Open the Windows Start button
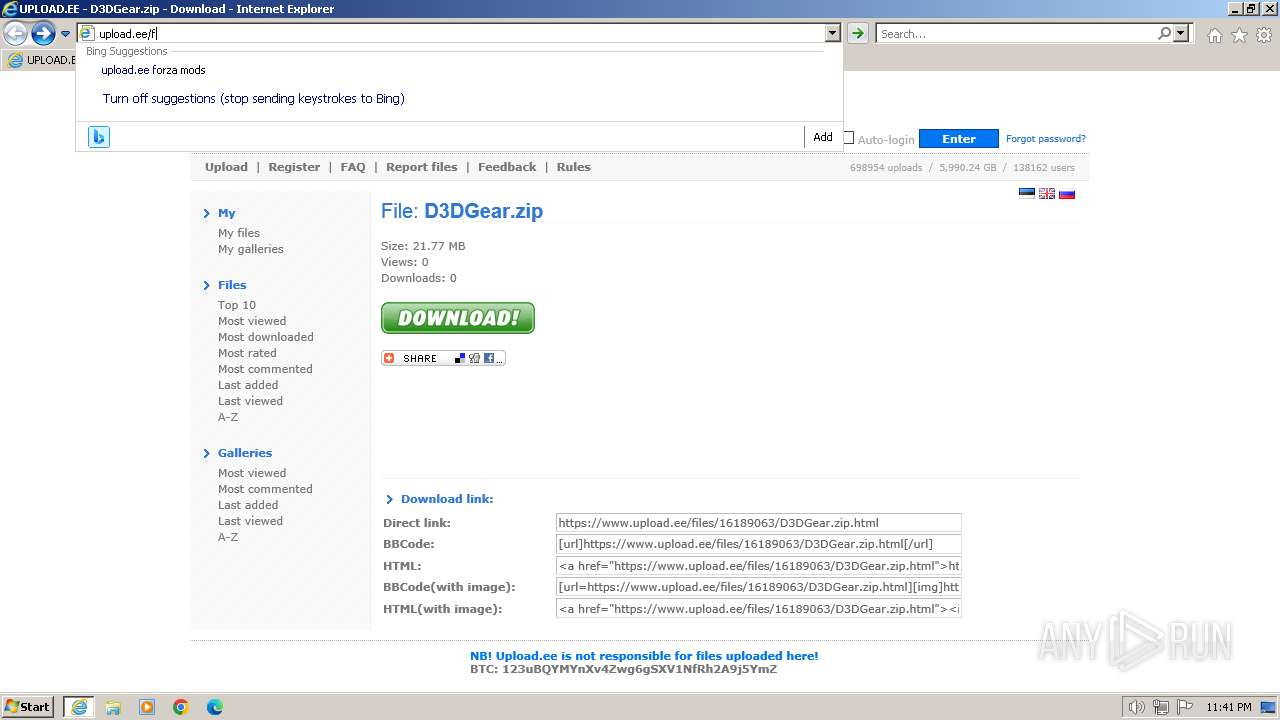1280x720 pixels. (x=28, y=706)
